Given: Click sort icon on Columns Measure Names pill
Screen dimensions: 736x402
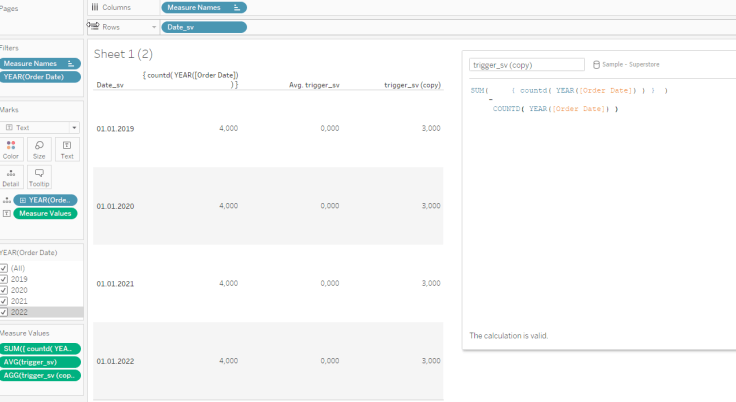Looking at the screenshot, I should [x=237, y=8].
